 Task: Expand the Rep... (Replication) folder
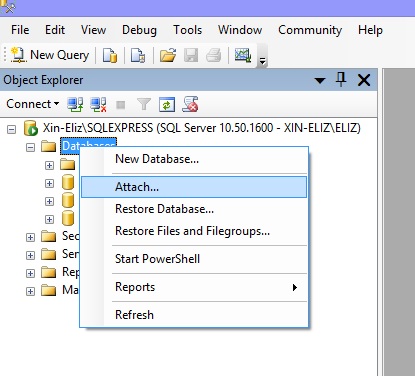30,273
